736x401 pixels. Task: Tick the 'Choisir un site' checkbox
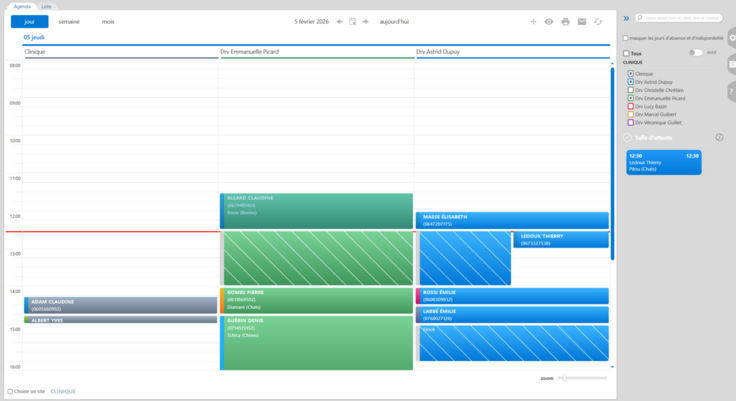[x=11, y=391]
